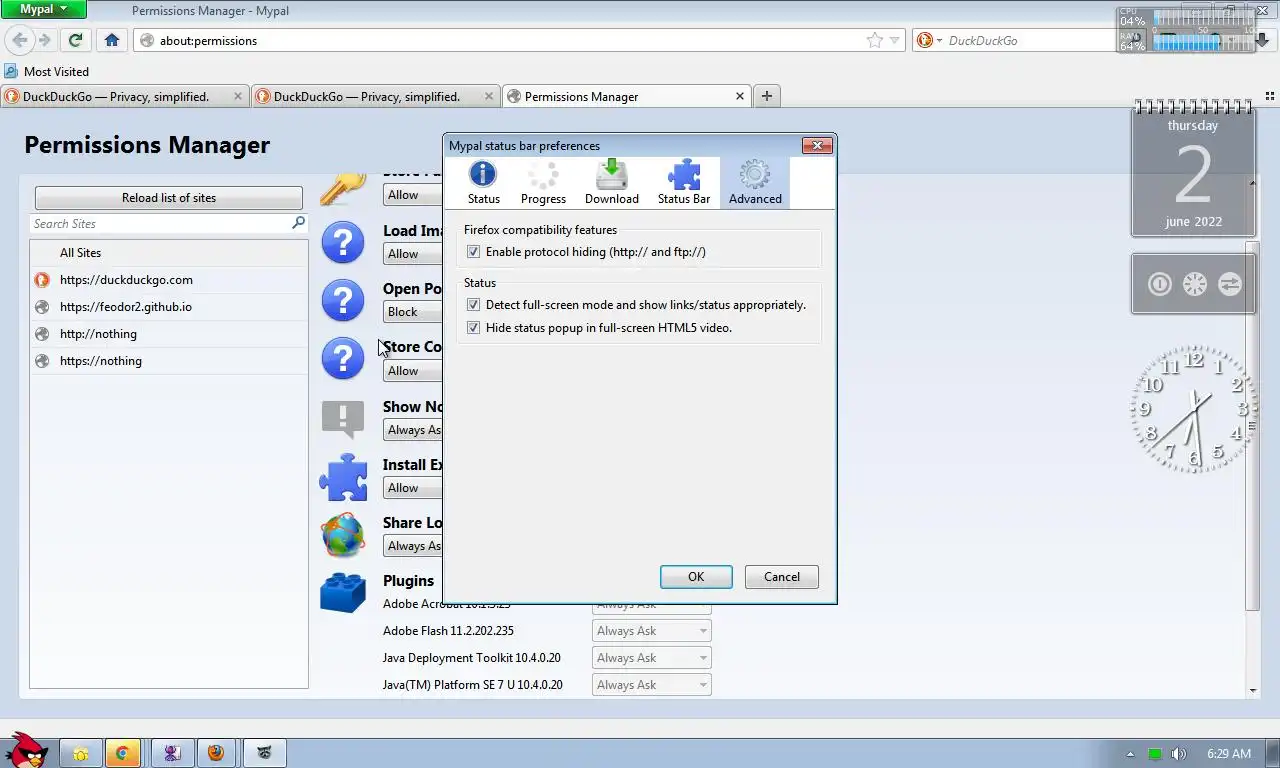Click the Search Sites magnifier icon
1280x768 pixels.
click(298, 223)
